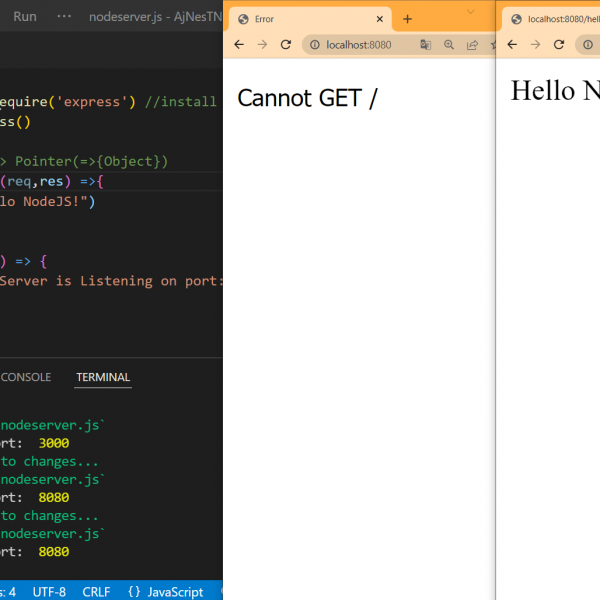Close the Error browser tab

(380, 19)
